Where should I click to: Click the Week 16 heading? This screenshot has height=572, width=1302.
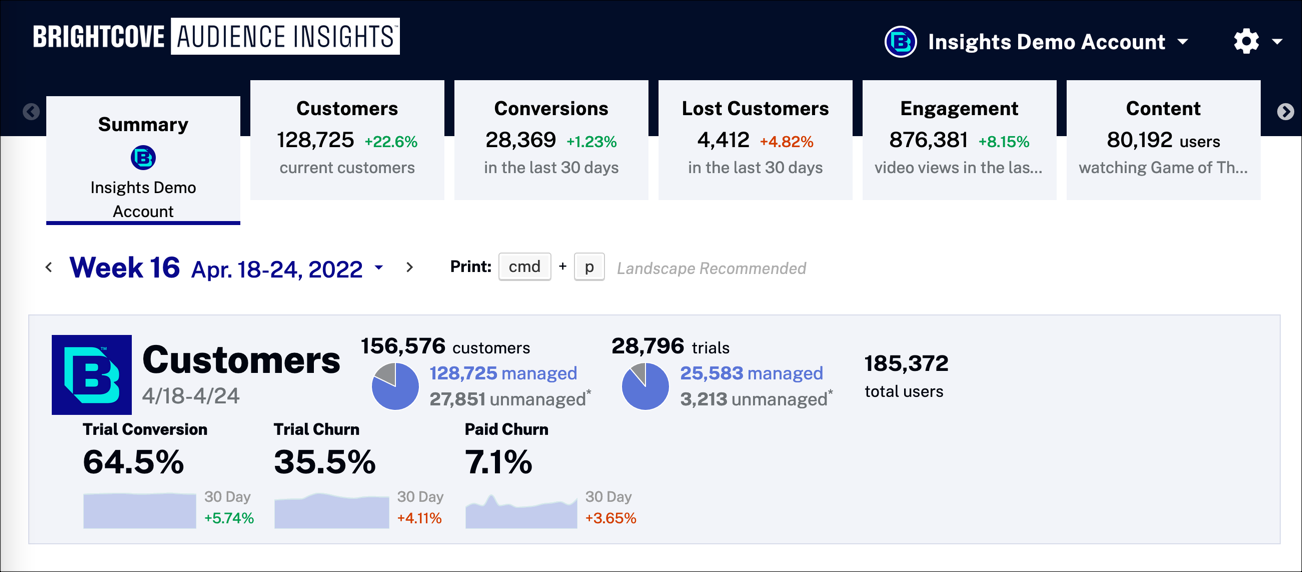(124, 267)
